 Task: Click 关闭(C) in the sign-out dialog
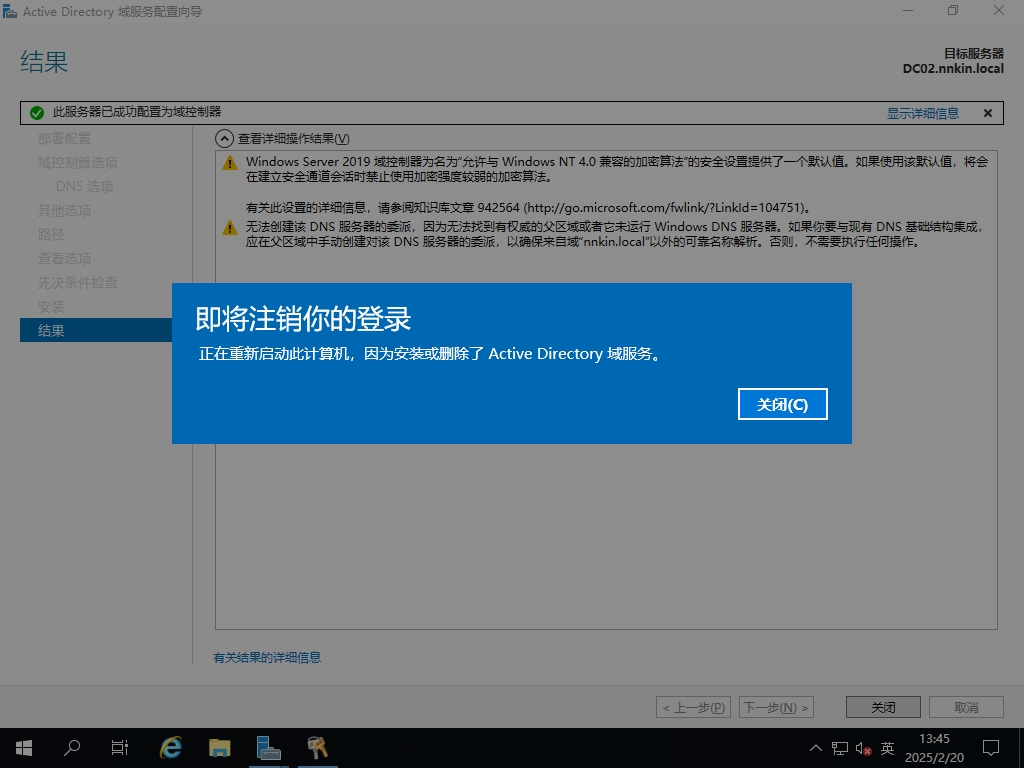(782, 404)
